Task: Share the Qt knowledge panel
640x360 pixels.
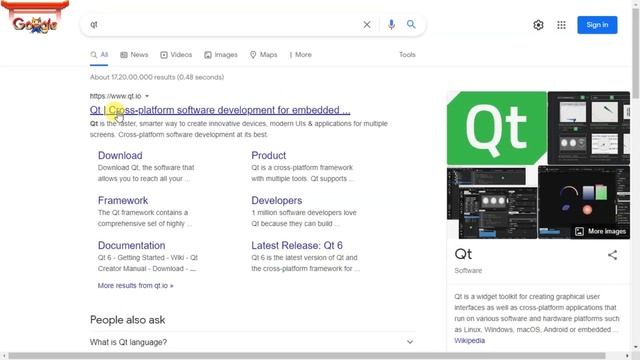Action: [x=612, y=255]
